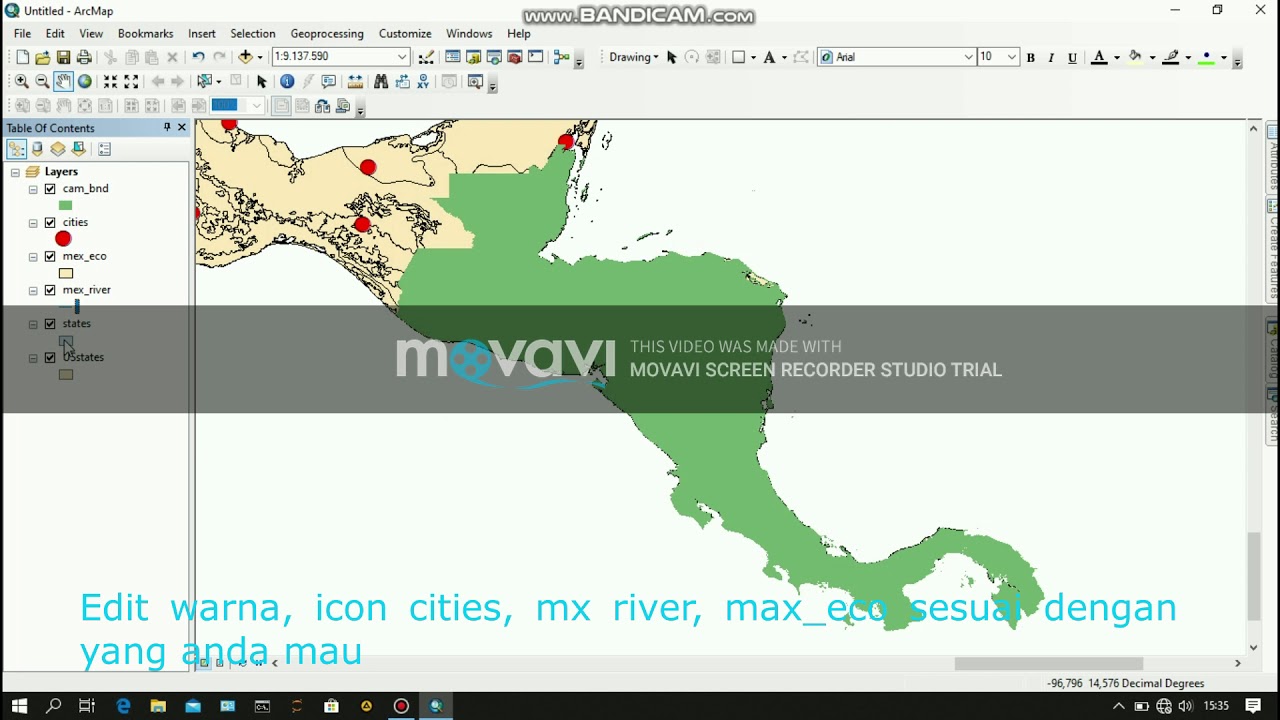Open the Find binoculars tool
1280x720 pixels.
pyautogui.click(x=381, y=81)
